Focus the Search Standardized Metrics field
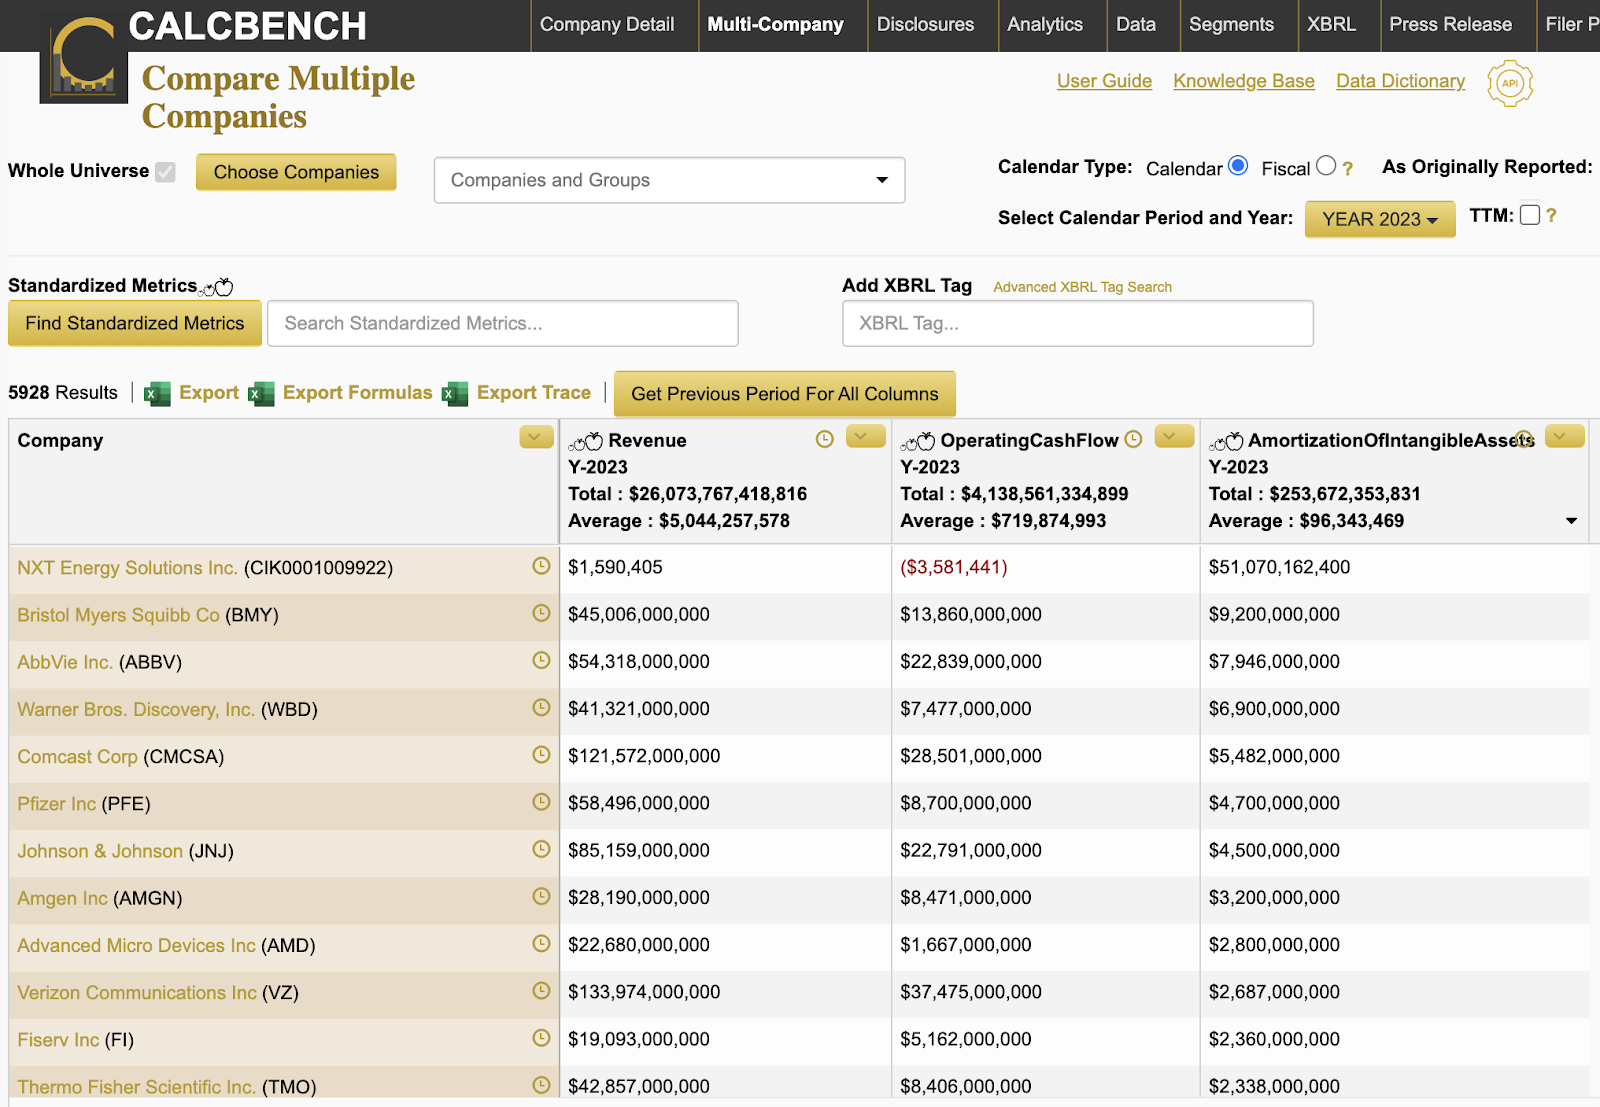The image size is (1600, 1107). 503,323
